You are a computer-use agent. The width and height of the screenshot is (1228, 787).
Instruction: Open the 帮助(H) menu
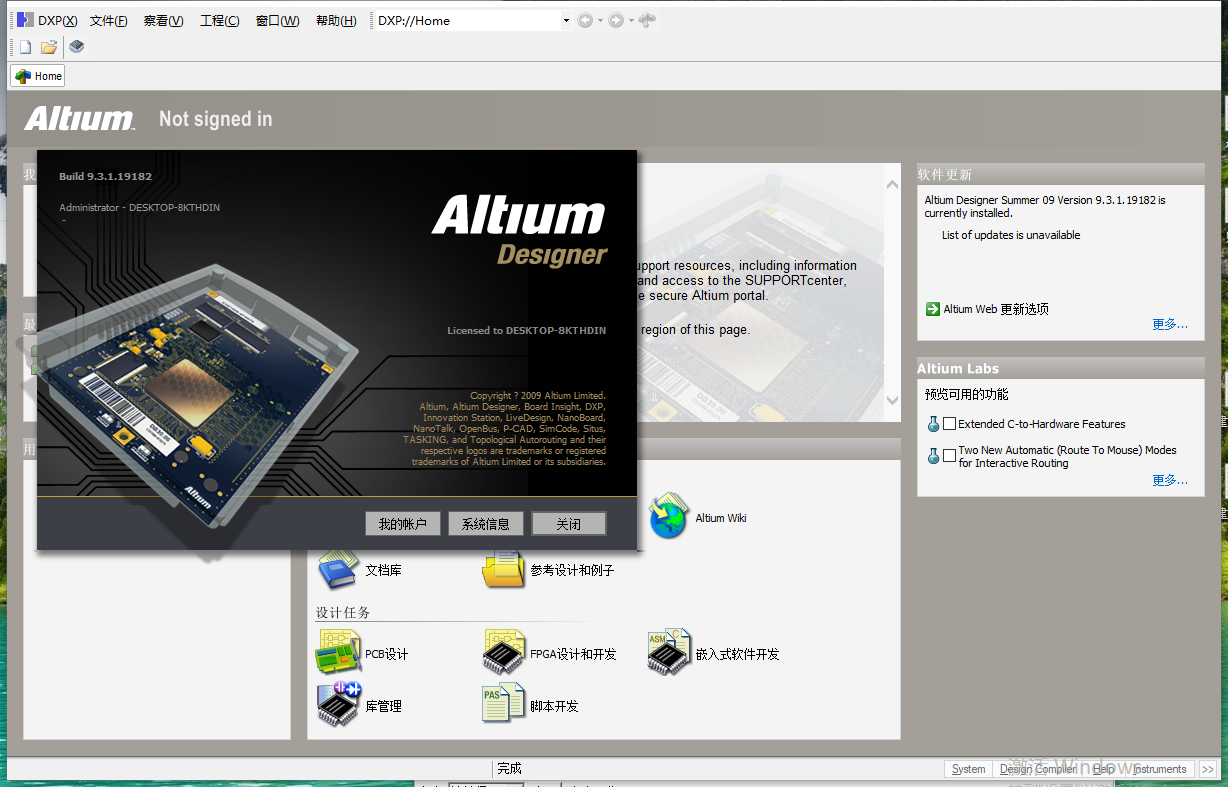[x=335, y=19]
